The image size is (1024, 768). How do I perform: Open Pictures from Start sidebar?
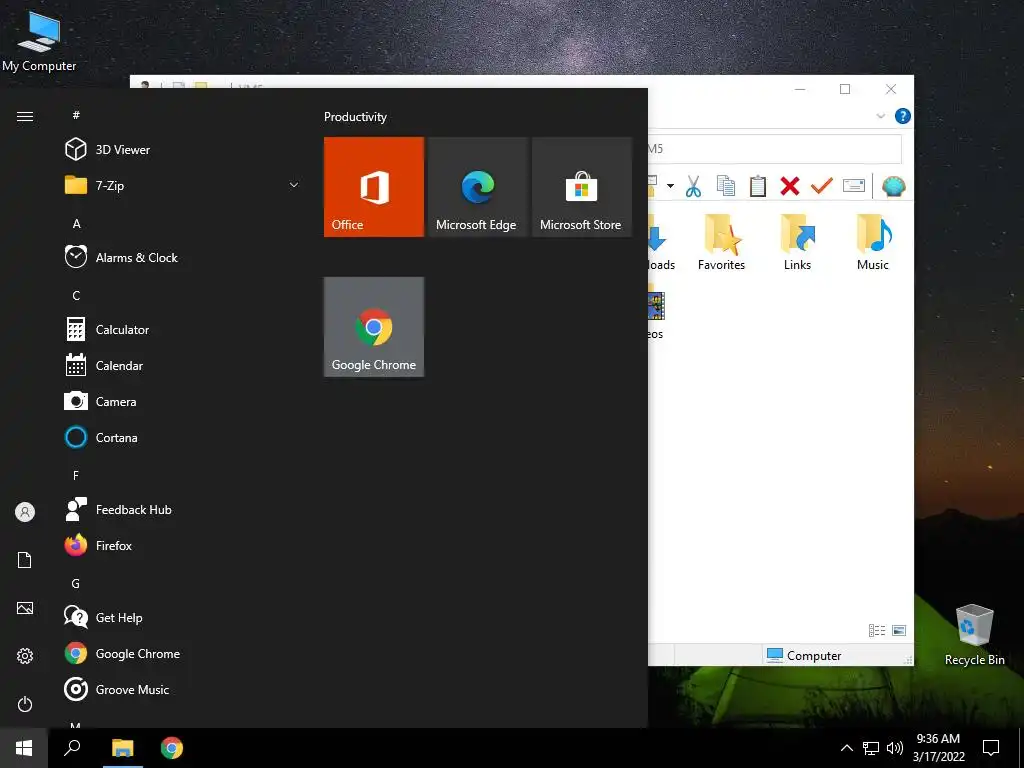[x=25, y=608]
